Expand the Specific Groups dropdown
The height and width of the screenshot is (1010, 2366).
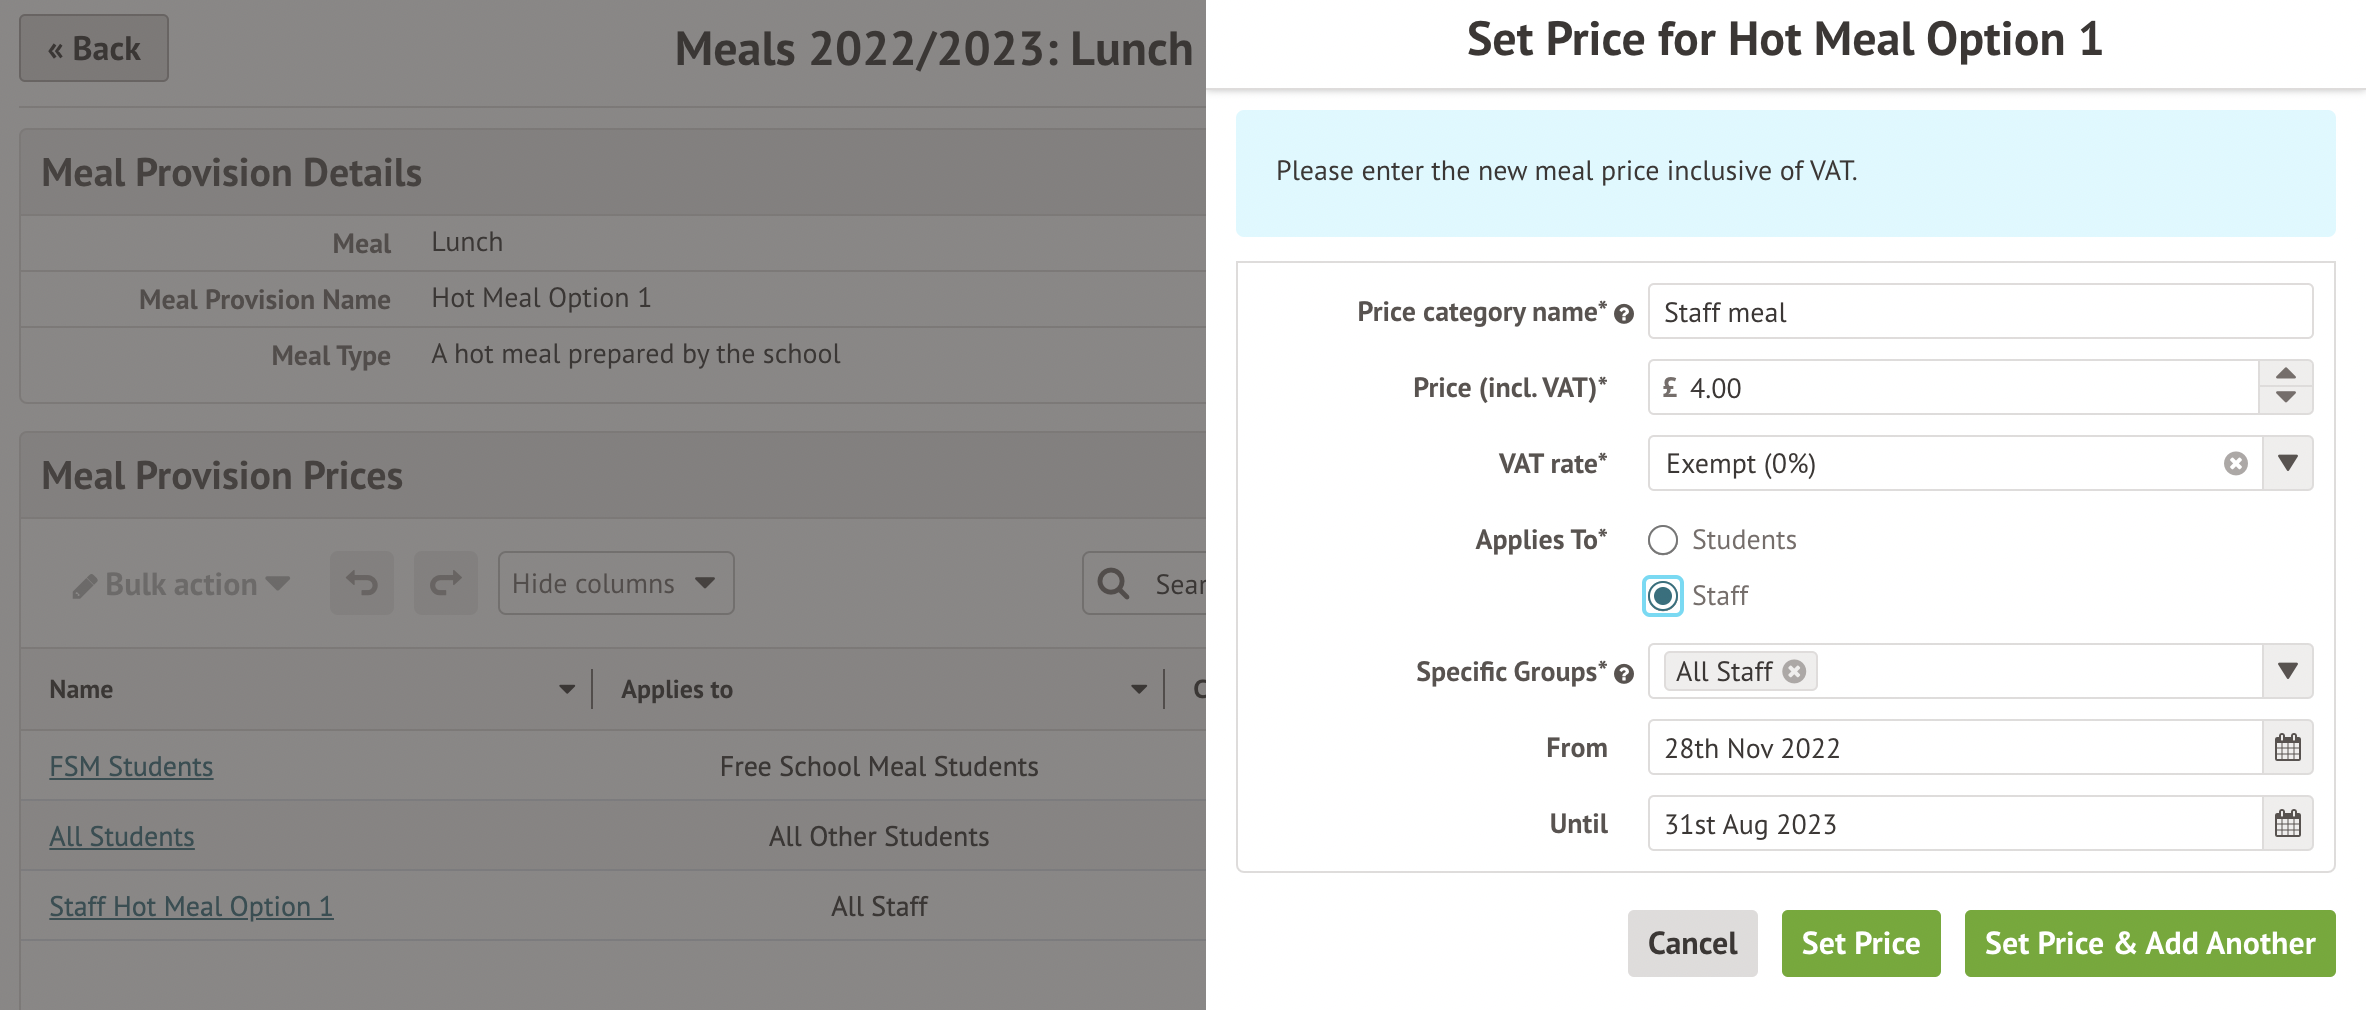click(2287, 671)
